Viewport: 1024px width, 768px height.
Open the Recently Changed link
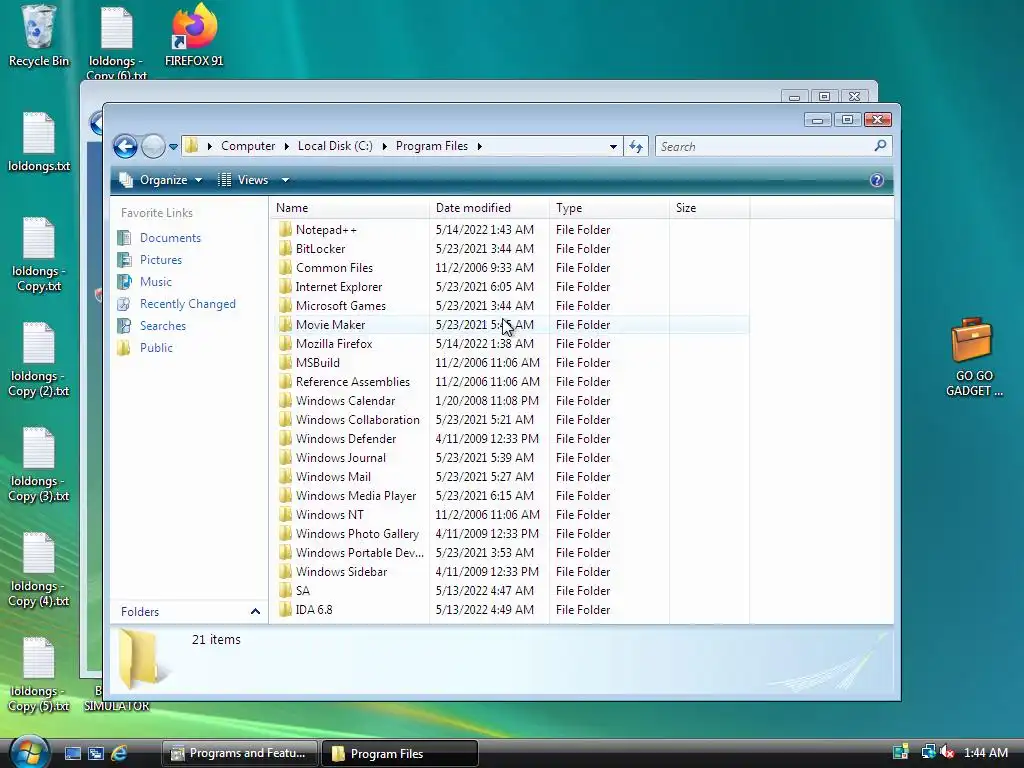[x=187, y=304]
